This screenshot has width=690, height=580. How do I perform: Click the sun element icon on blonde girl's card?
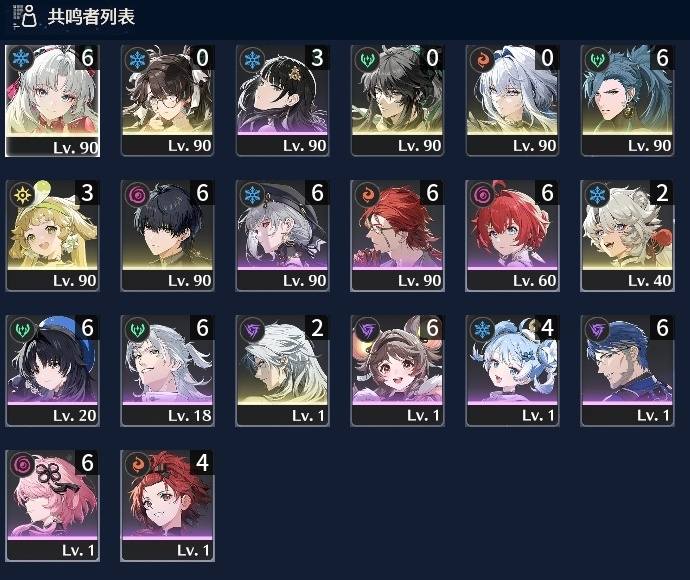pyautogui.click(x=22, y=194)
